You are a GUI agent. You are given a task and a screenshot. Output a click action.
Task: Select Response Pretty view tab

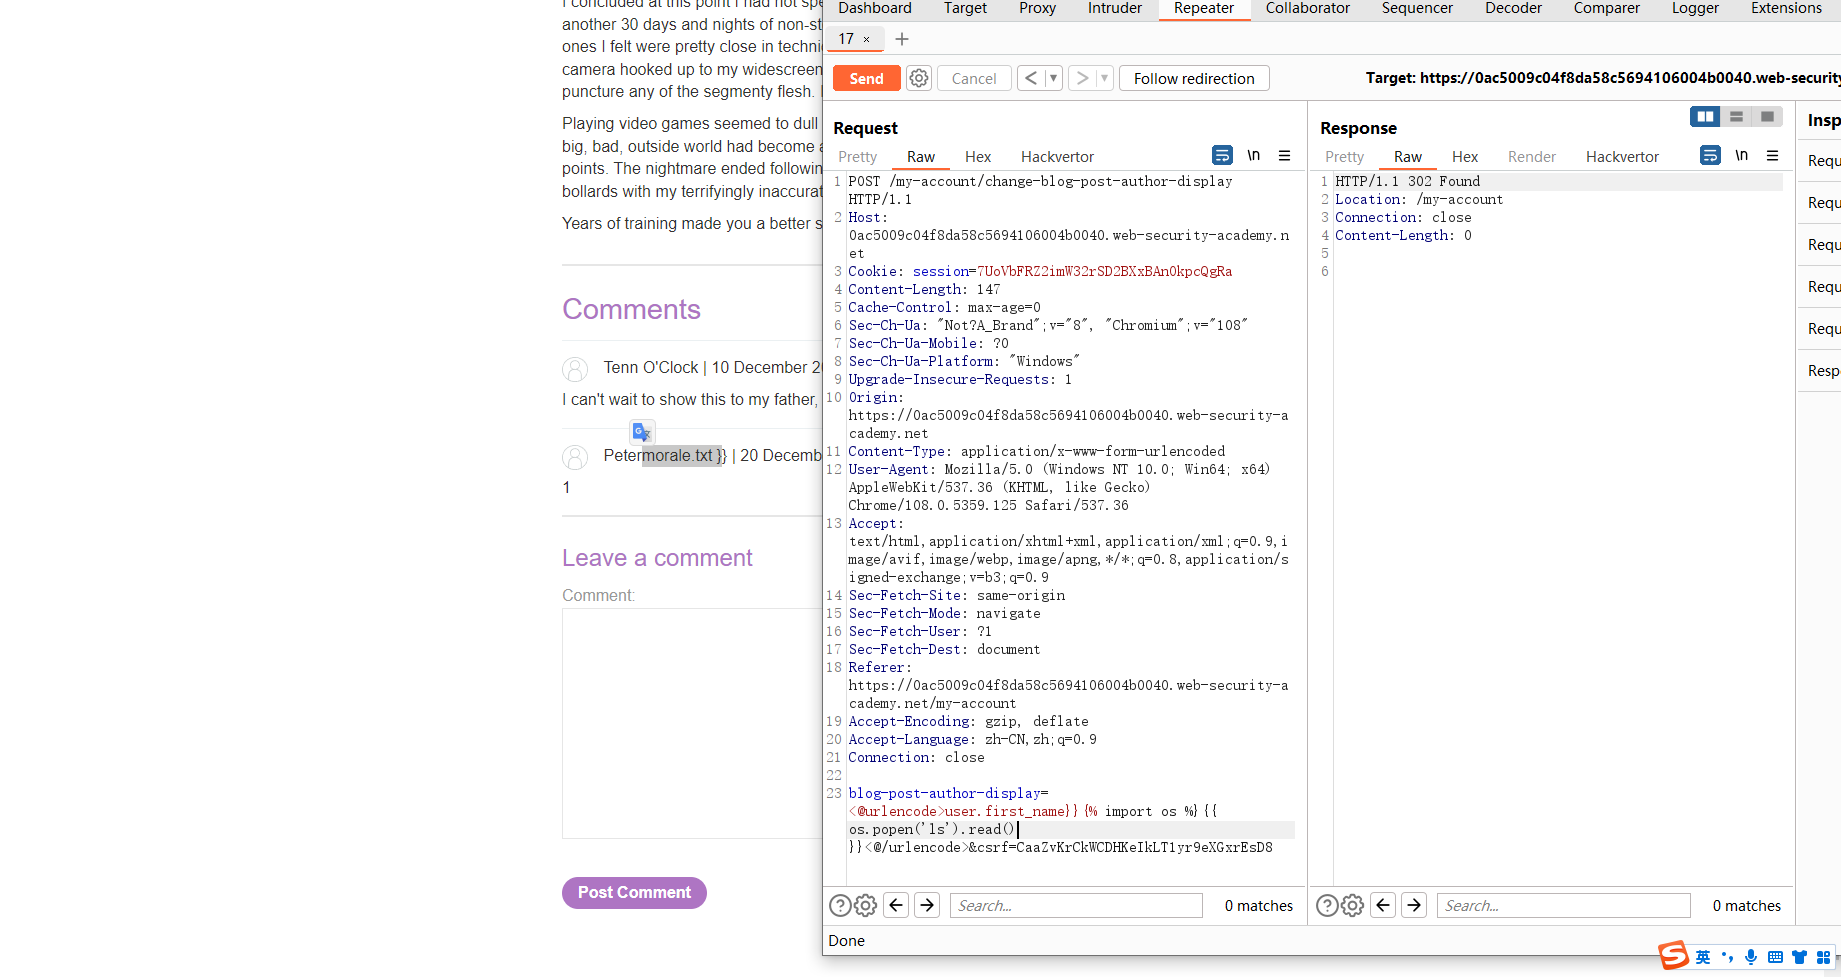point(1344,156)
